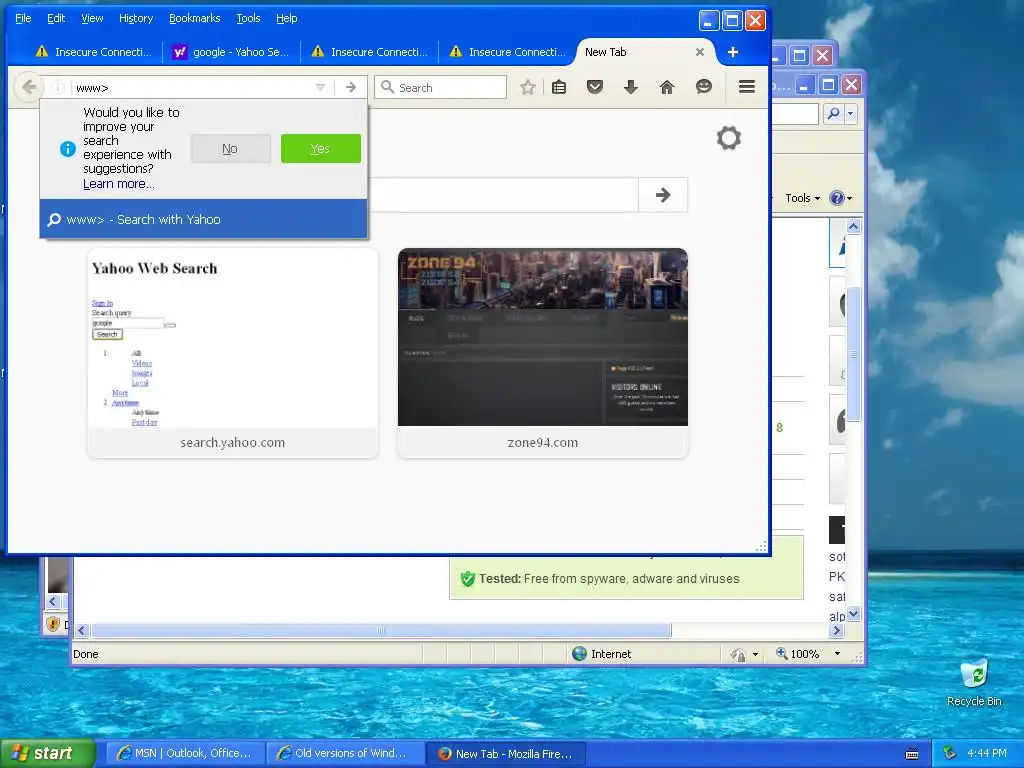Viewport: 1024px width, 768px height.
Task: Open the Bookmarks menu
Action: 195,18
